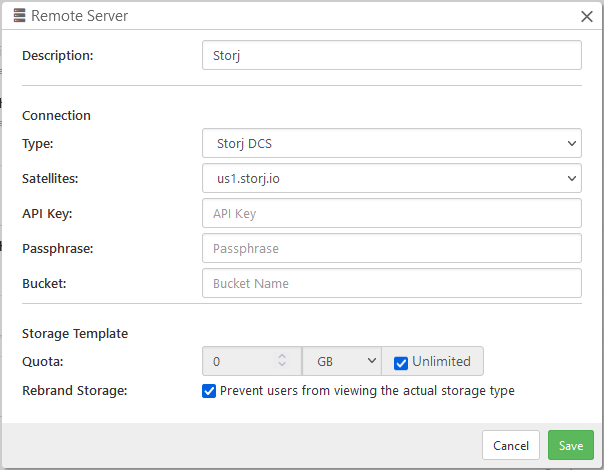Open the Type dropdown showing Storj DCS
This screenshot has height=470, width=604.
(x=392, y=143)
